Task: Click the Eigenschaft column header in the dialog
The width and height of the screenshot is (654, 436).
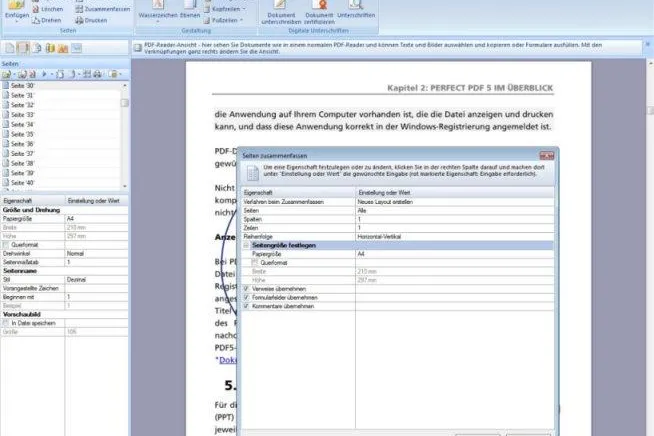Action: [299, 193]
